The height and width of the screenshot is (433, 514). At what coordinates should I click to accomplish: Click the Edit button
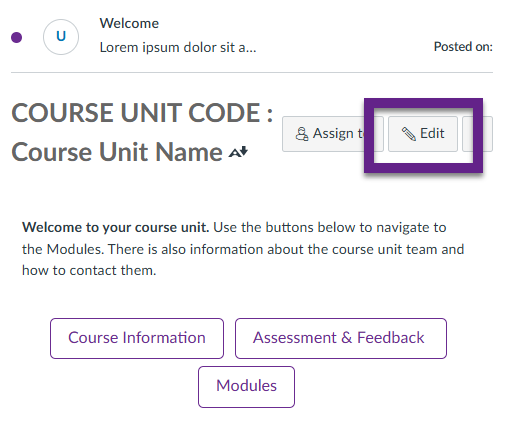423,134
